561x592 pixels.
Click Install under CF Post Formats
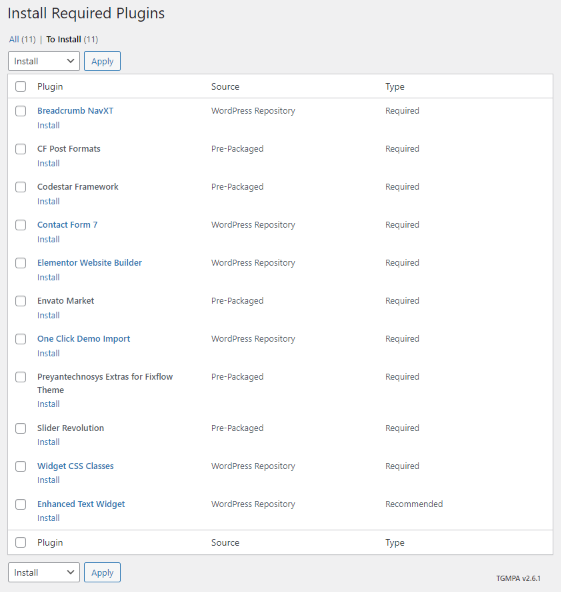(x=48, y=163)
